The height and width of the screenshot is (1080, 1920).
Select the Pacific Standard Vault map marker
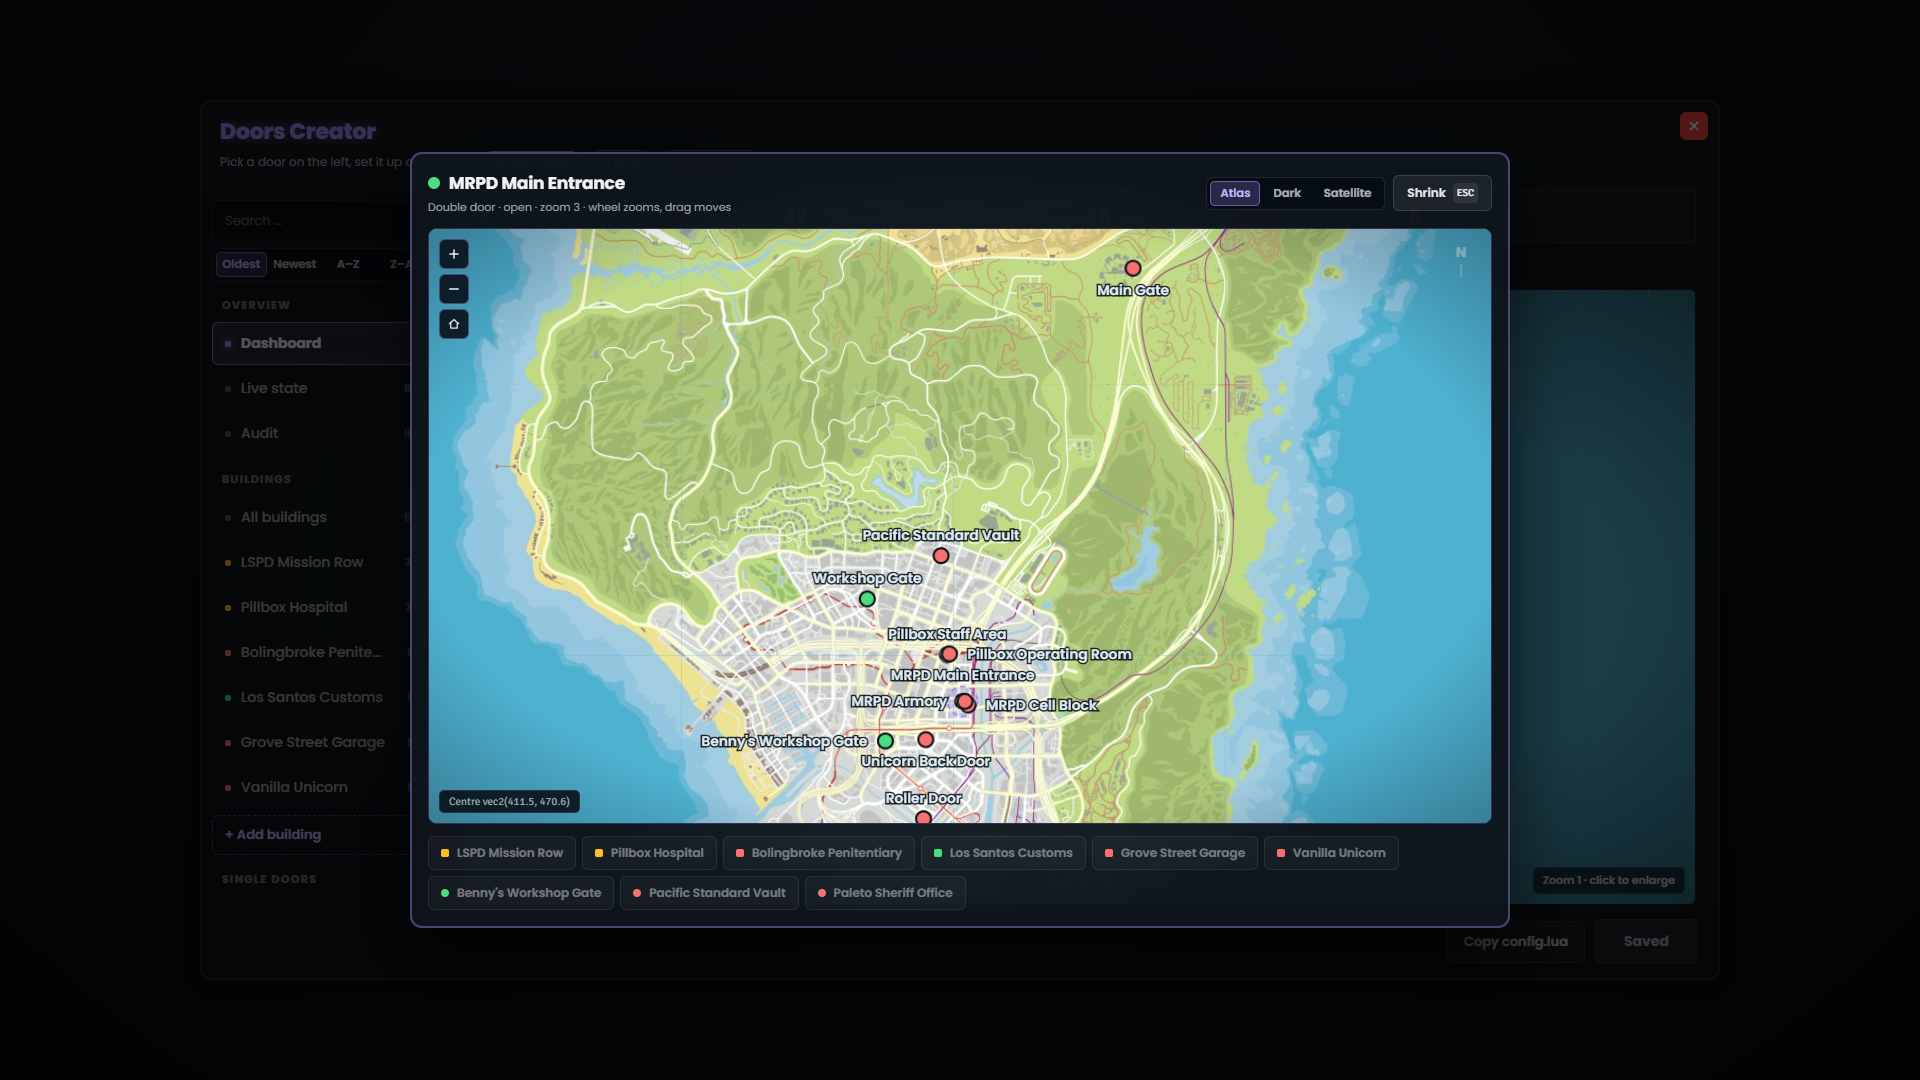pos(941,556)
